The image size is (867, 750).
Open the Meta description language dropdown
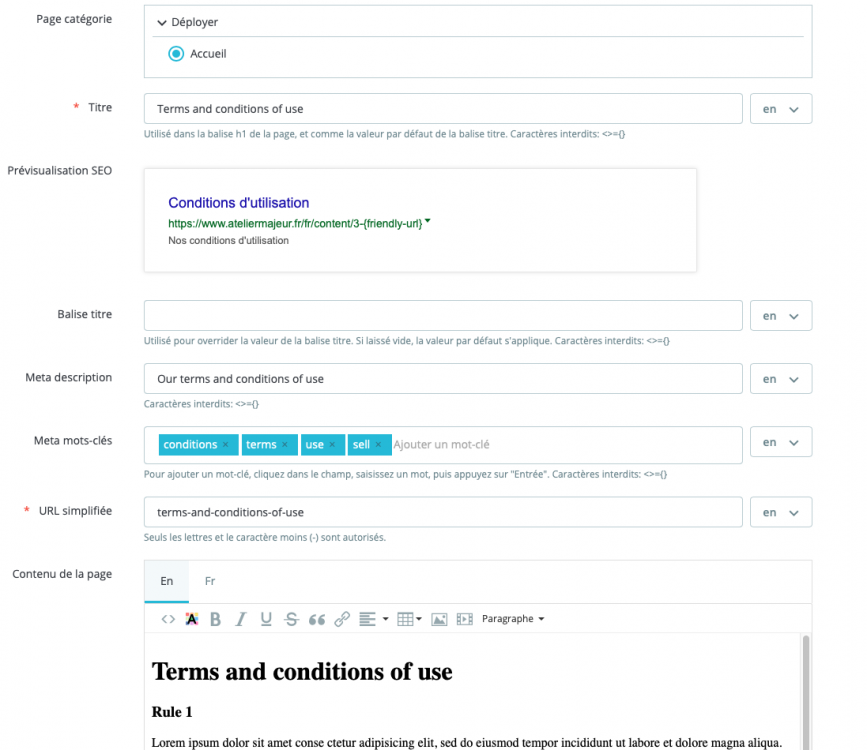(781, 379)
